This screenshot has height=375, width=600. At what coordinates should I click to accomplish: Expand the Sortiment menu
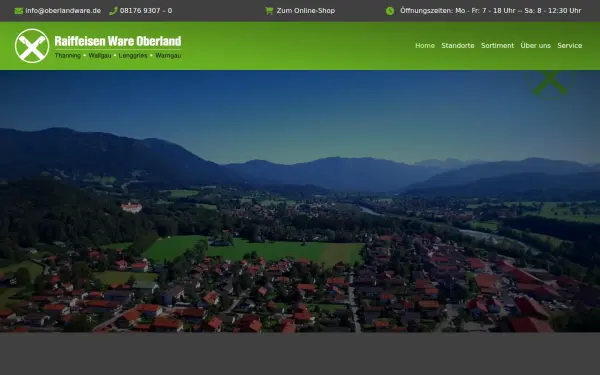pyautogui.click(x=497, y=46)
